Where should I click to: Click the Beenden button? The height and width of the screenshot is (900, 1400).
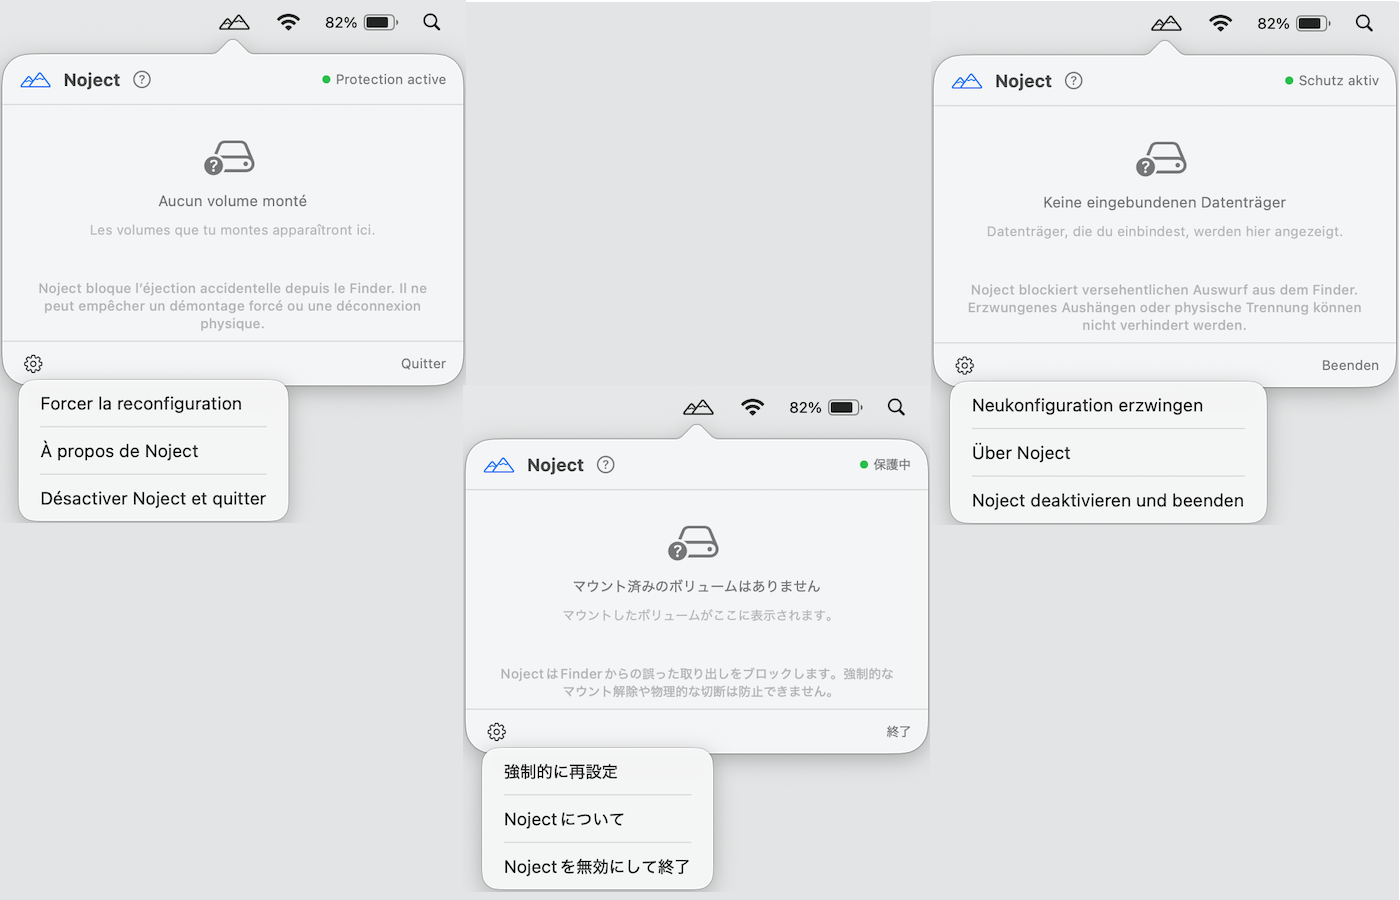point(1350,366)
